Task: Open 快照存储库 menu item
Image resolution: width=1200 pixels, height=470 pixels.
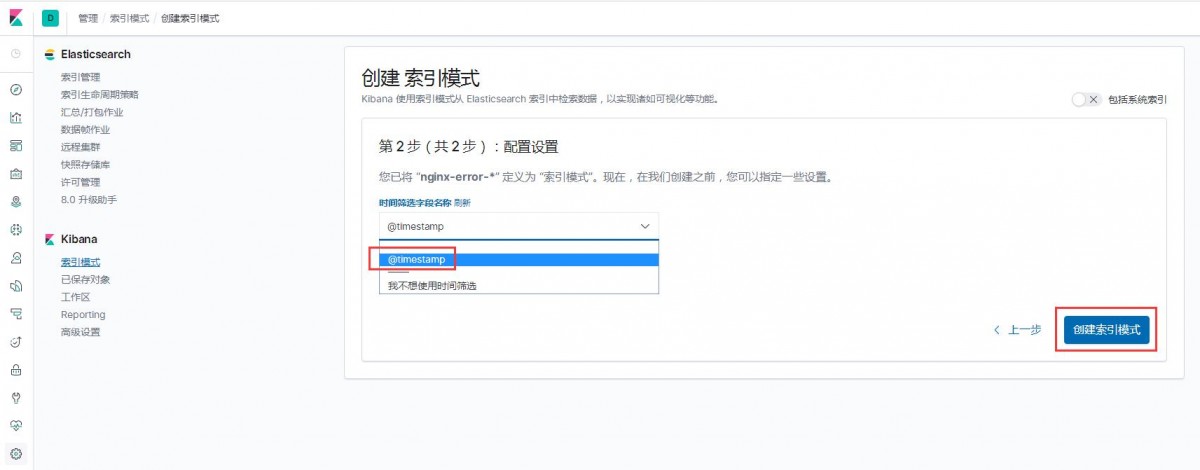Action: pos(85,165)
